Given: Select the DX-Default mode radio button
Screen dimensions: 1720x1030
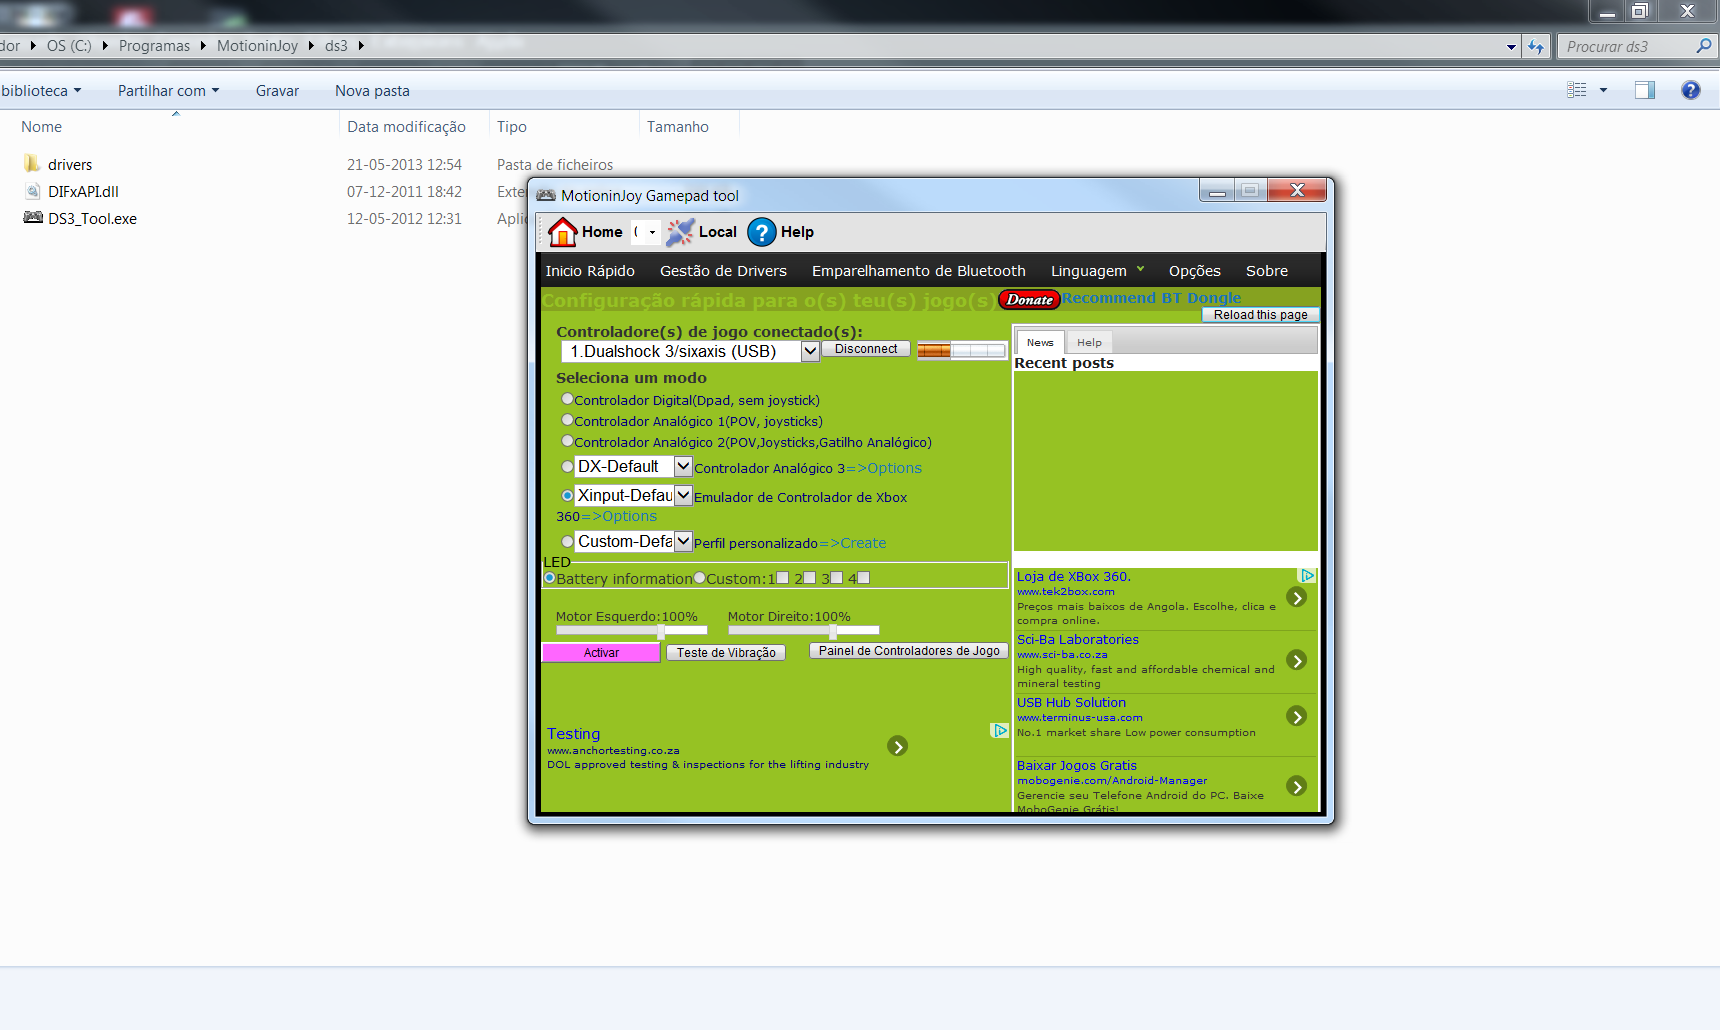Looking at the screenshot, I should [x=567, y=466].
